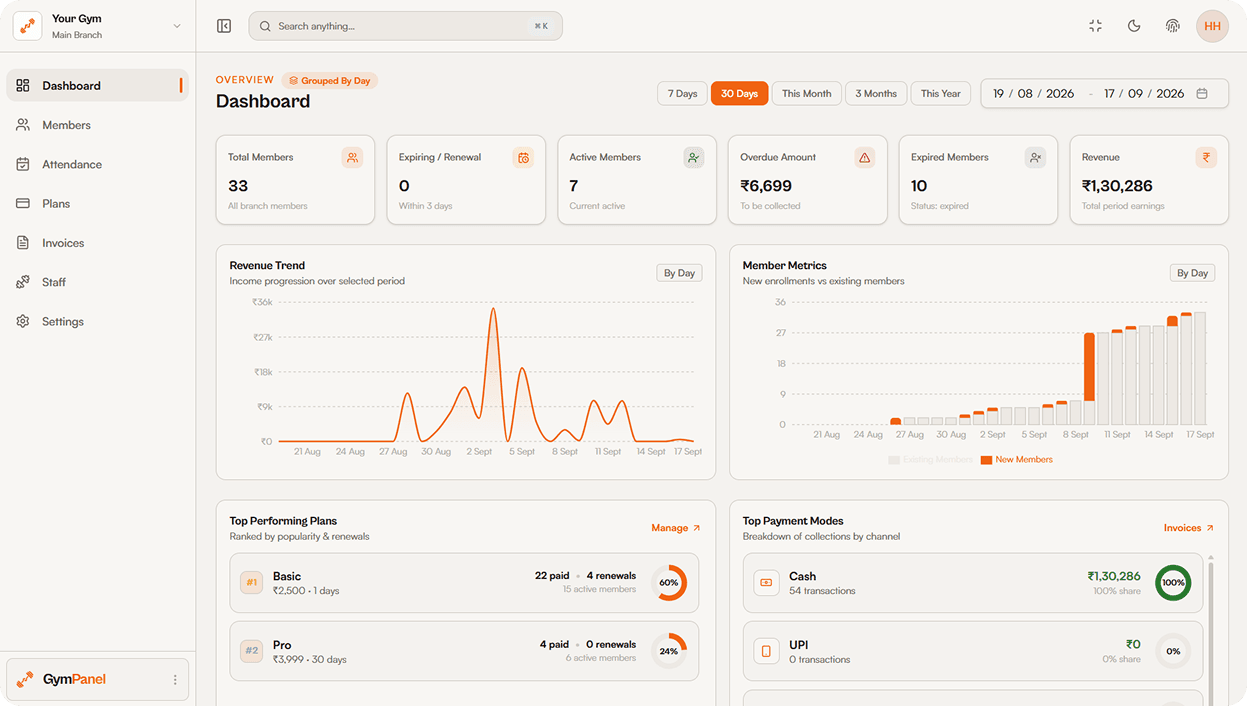Navigate to Plans in the sidebar
This screenshot has width=1247, height=706.
97,204
